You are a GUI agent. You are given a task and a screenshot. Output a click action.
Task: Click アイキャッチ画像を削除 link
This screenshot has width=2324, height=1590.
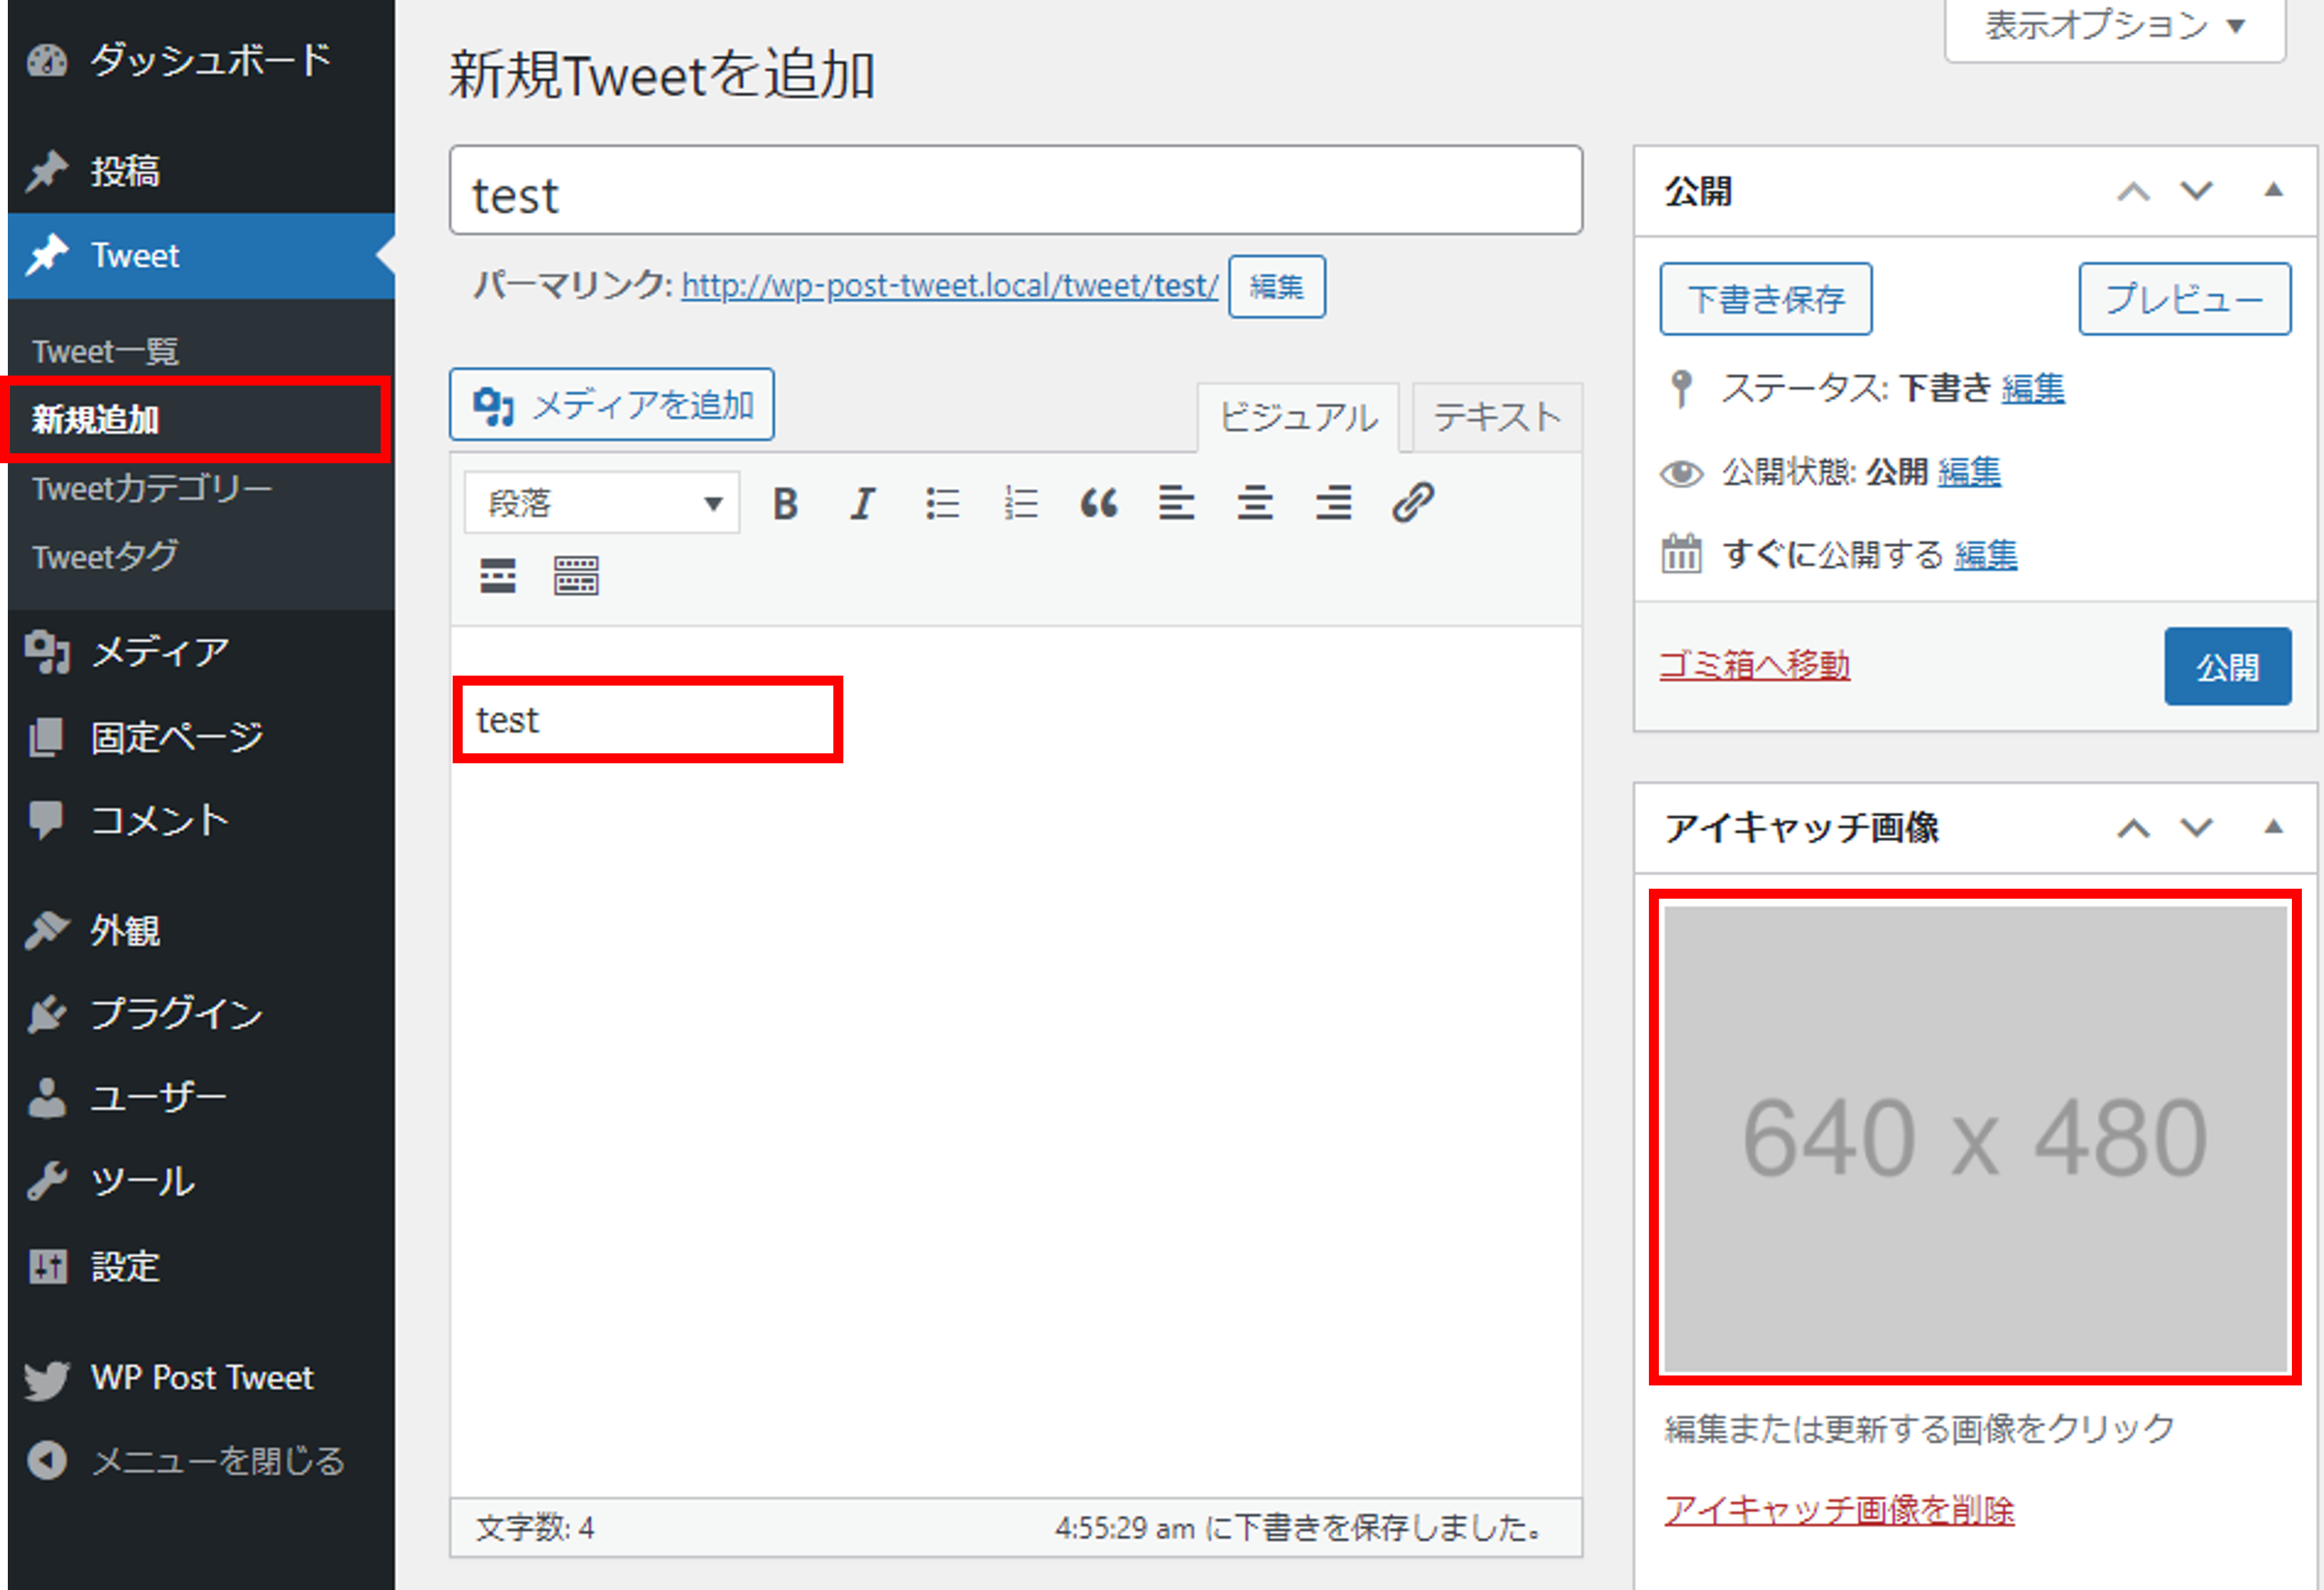[1840, 1510]
